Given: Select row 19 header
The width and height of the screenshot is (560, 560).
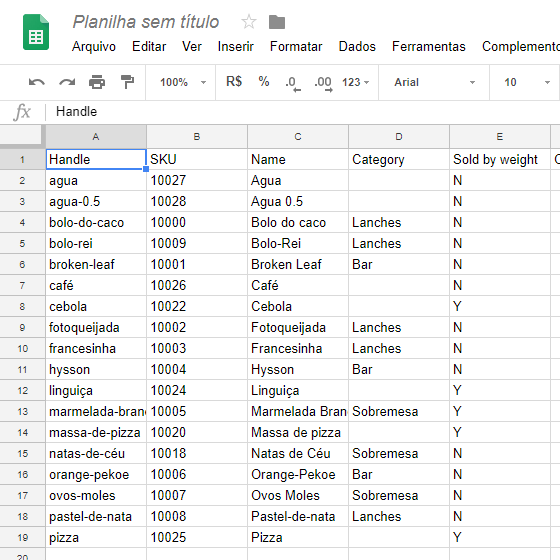Looking at the screenshot, I should (22, 538).
